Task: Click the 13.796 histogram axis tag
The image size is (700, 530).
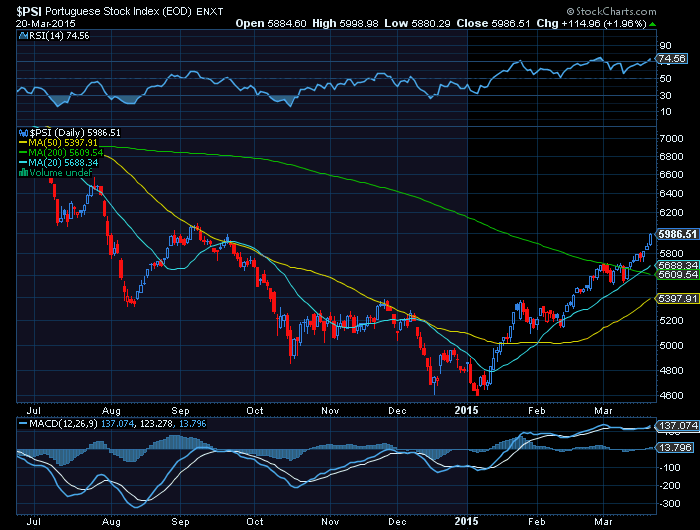Action: (x=674, y=447)
